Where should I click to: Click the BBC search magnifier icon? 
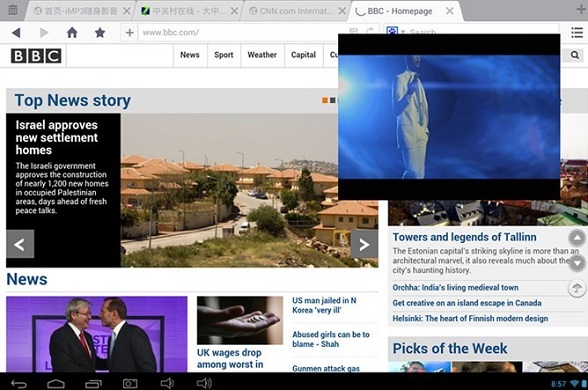tap(574, 55)
